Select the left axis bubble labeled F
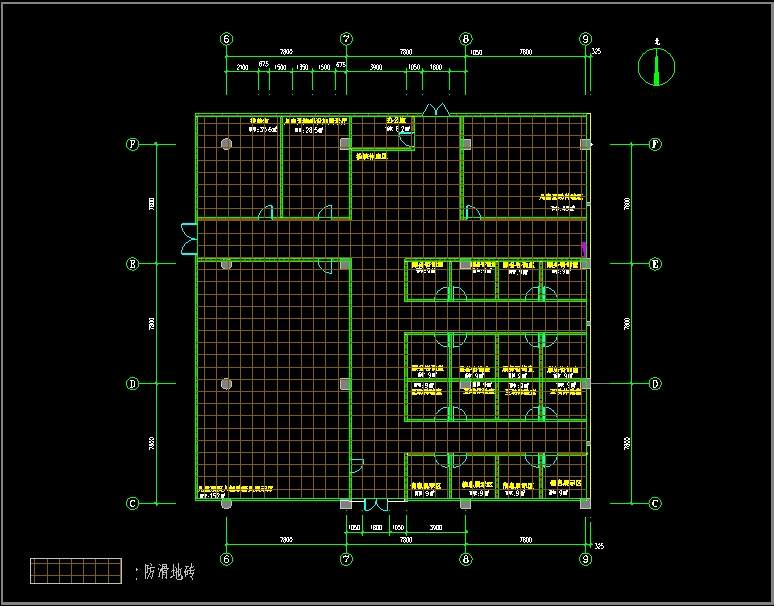Viewport: 774px width, 606px height. tap(132, 144)
